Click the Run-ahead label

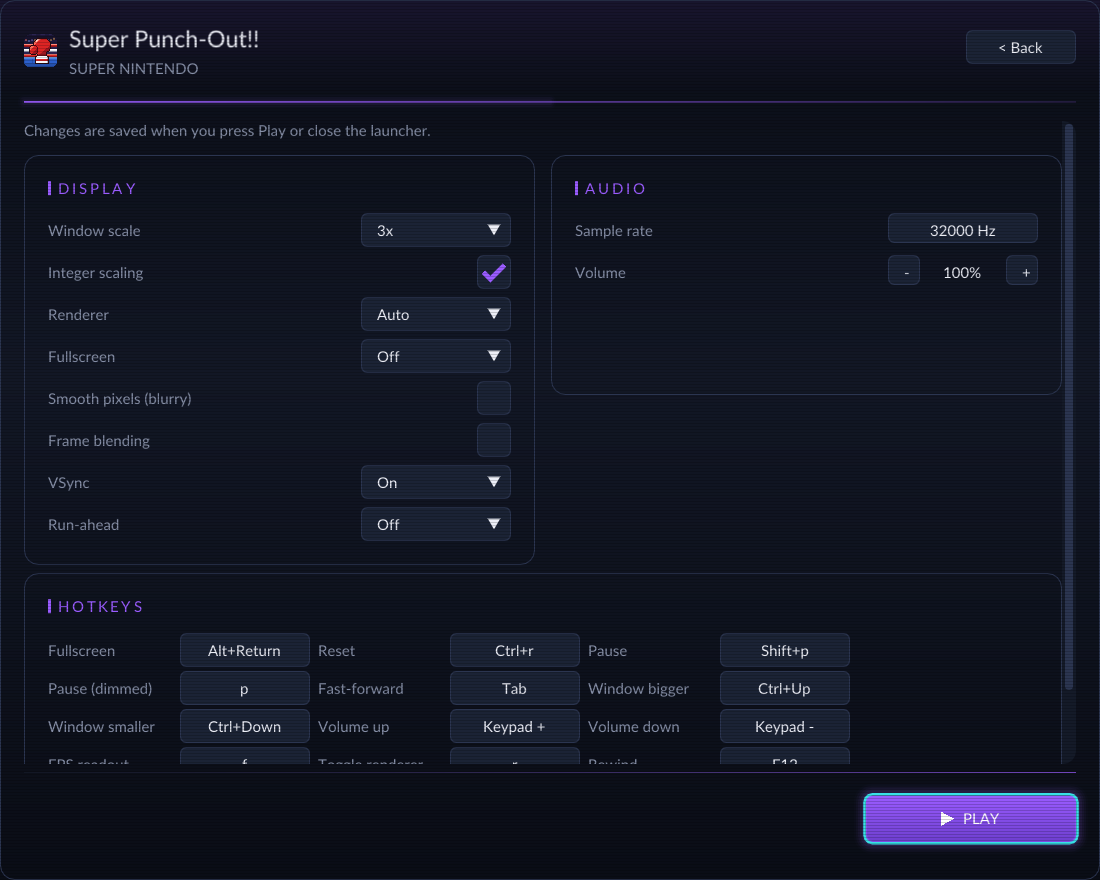point(83,525)
